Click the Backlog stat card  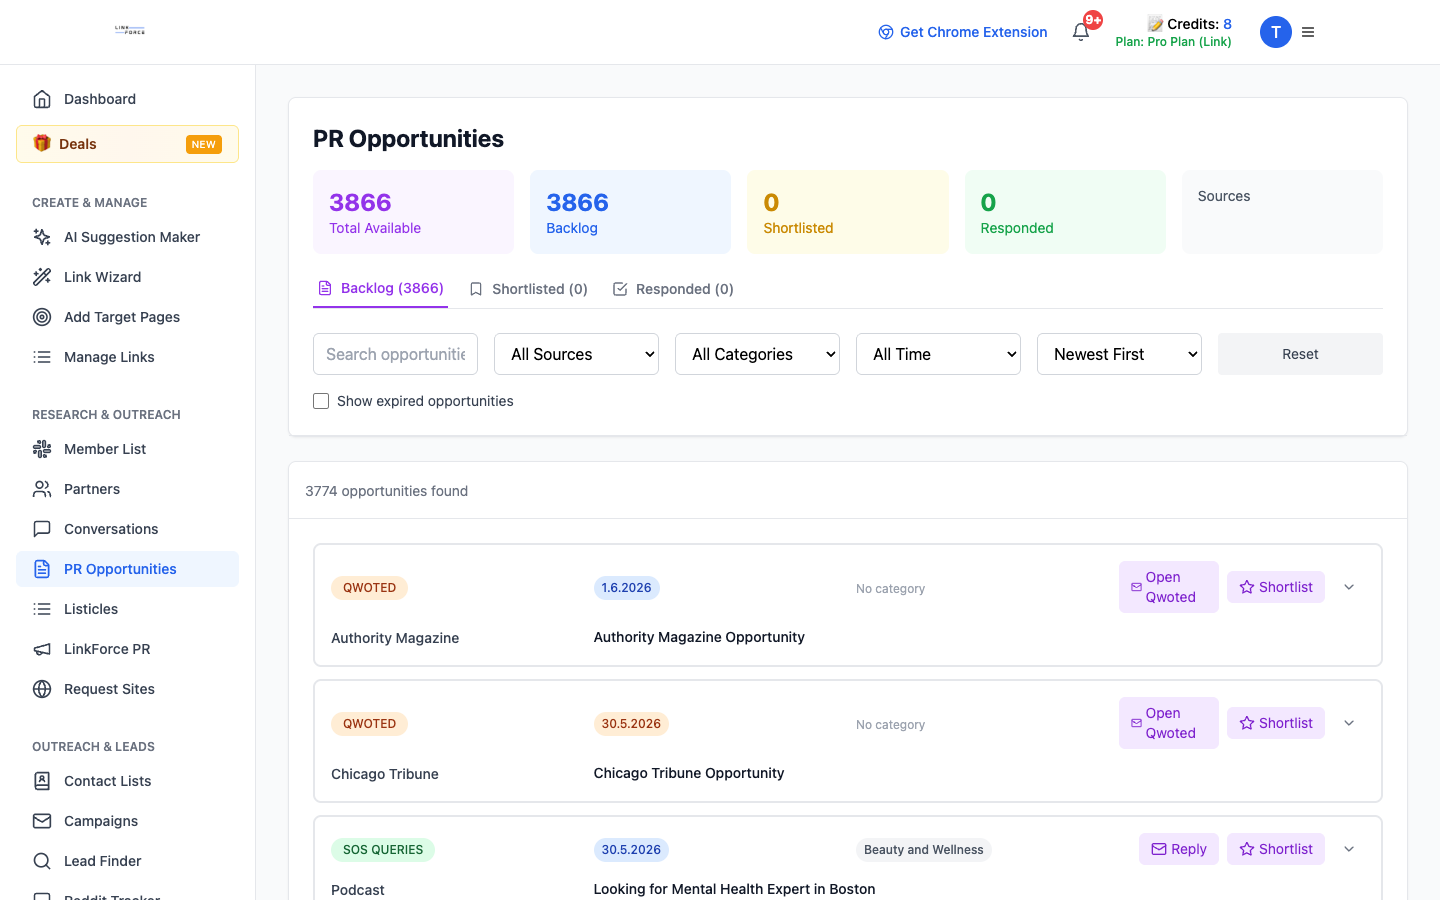point(630,212)
